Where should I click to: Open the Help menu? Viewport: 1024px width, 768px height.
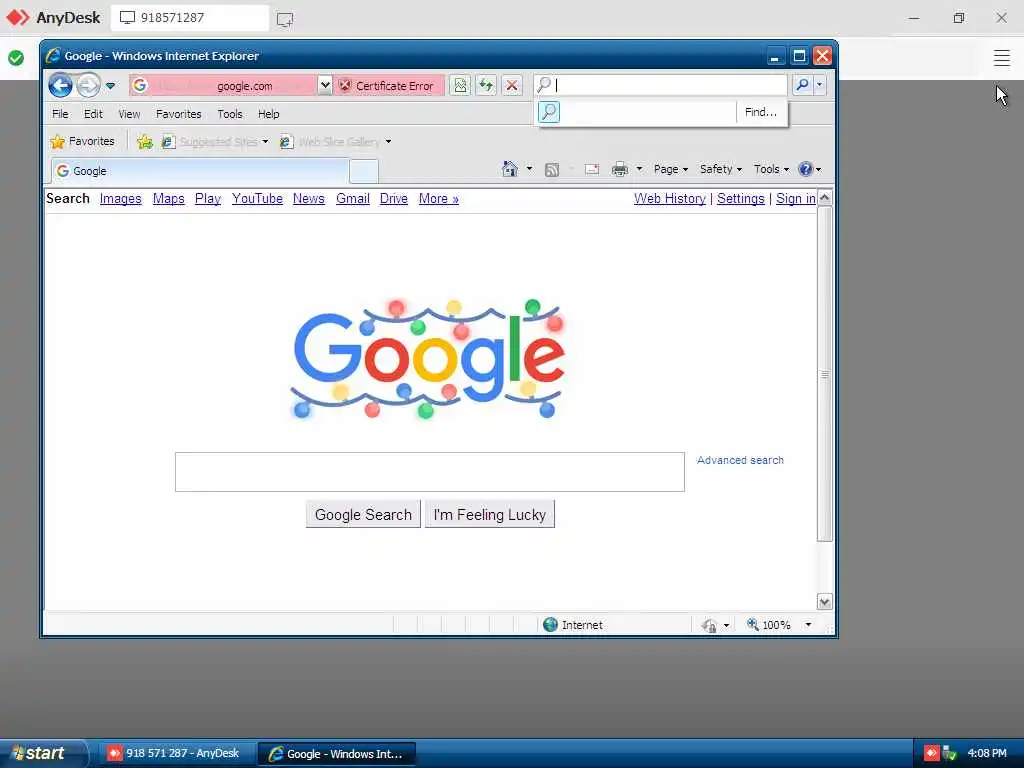pyautogui.click(x=268, y=114)
